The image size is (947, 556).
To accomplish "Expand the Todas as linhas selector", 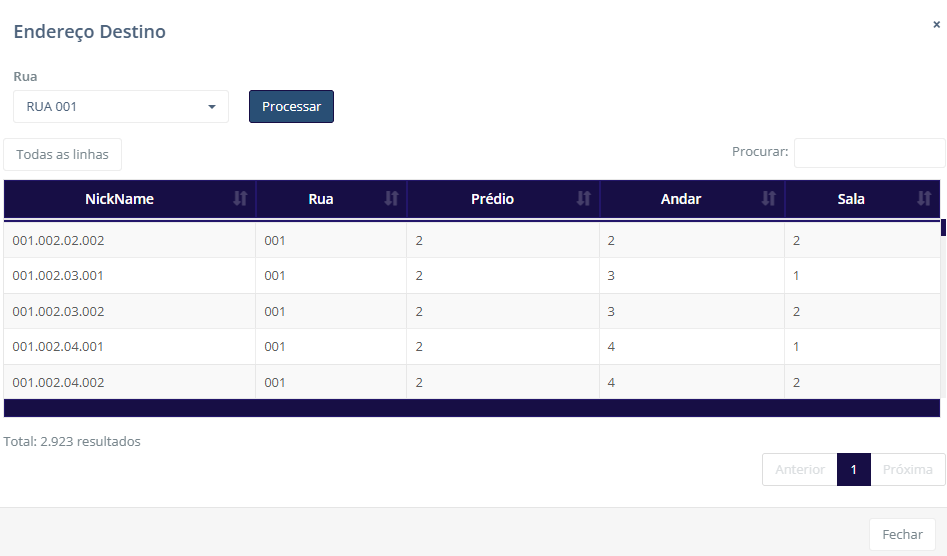I will pyautogui.click(x=63, y=155).
